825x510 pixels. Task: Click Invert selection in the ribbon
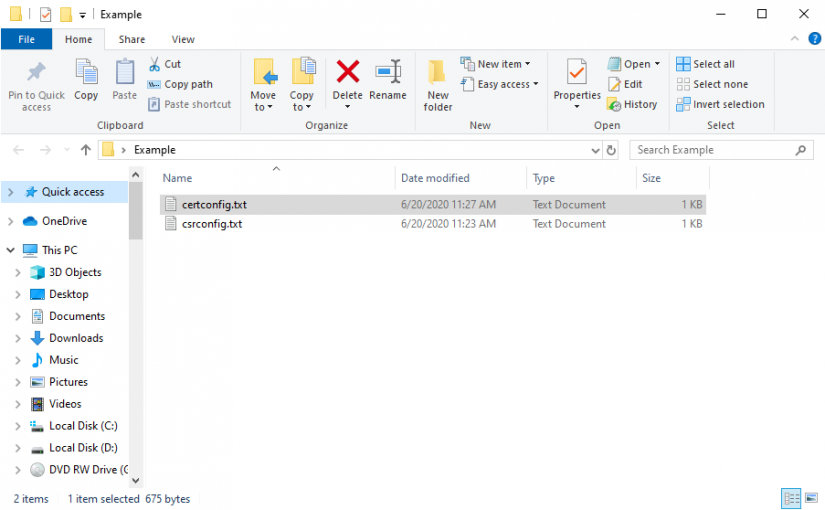coord(720,104)
